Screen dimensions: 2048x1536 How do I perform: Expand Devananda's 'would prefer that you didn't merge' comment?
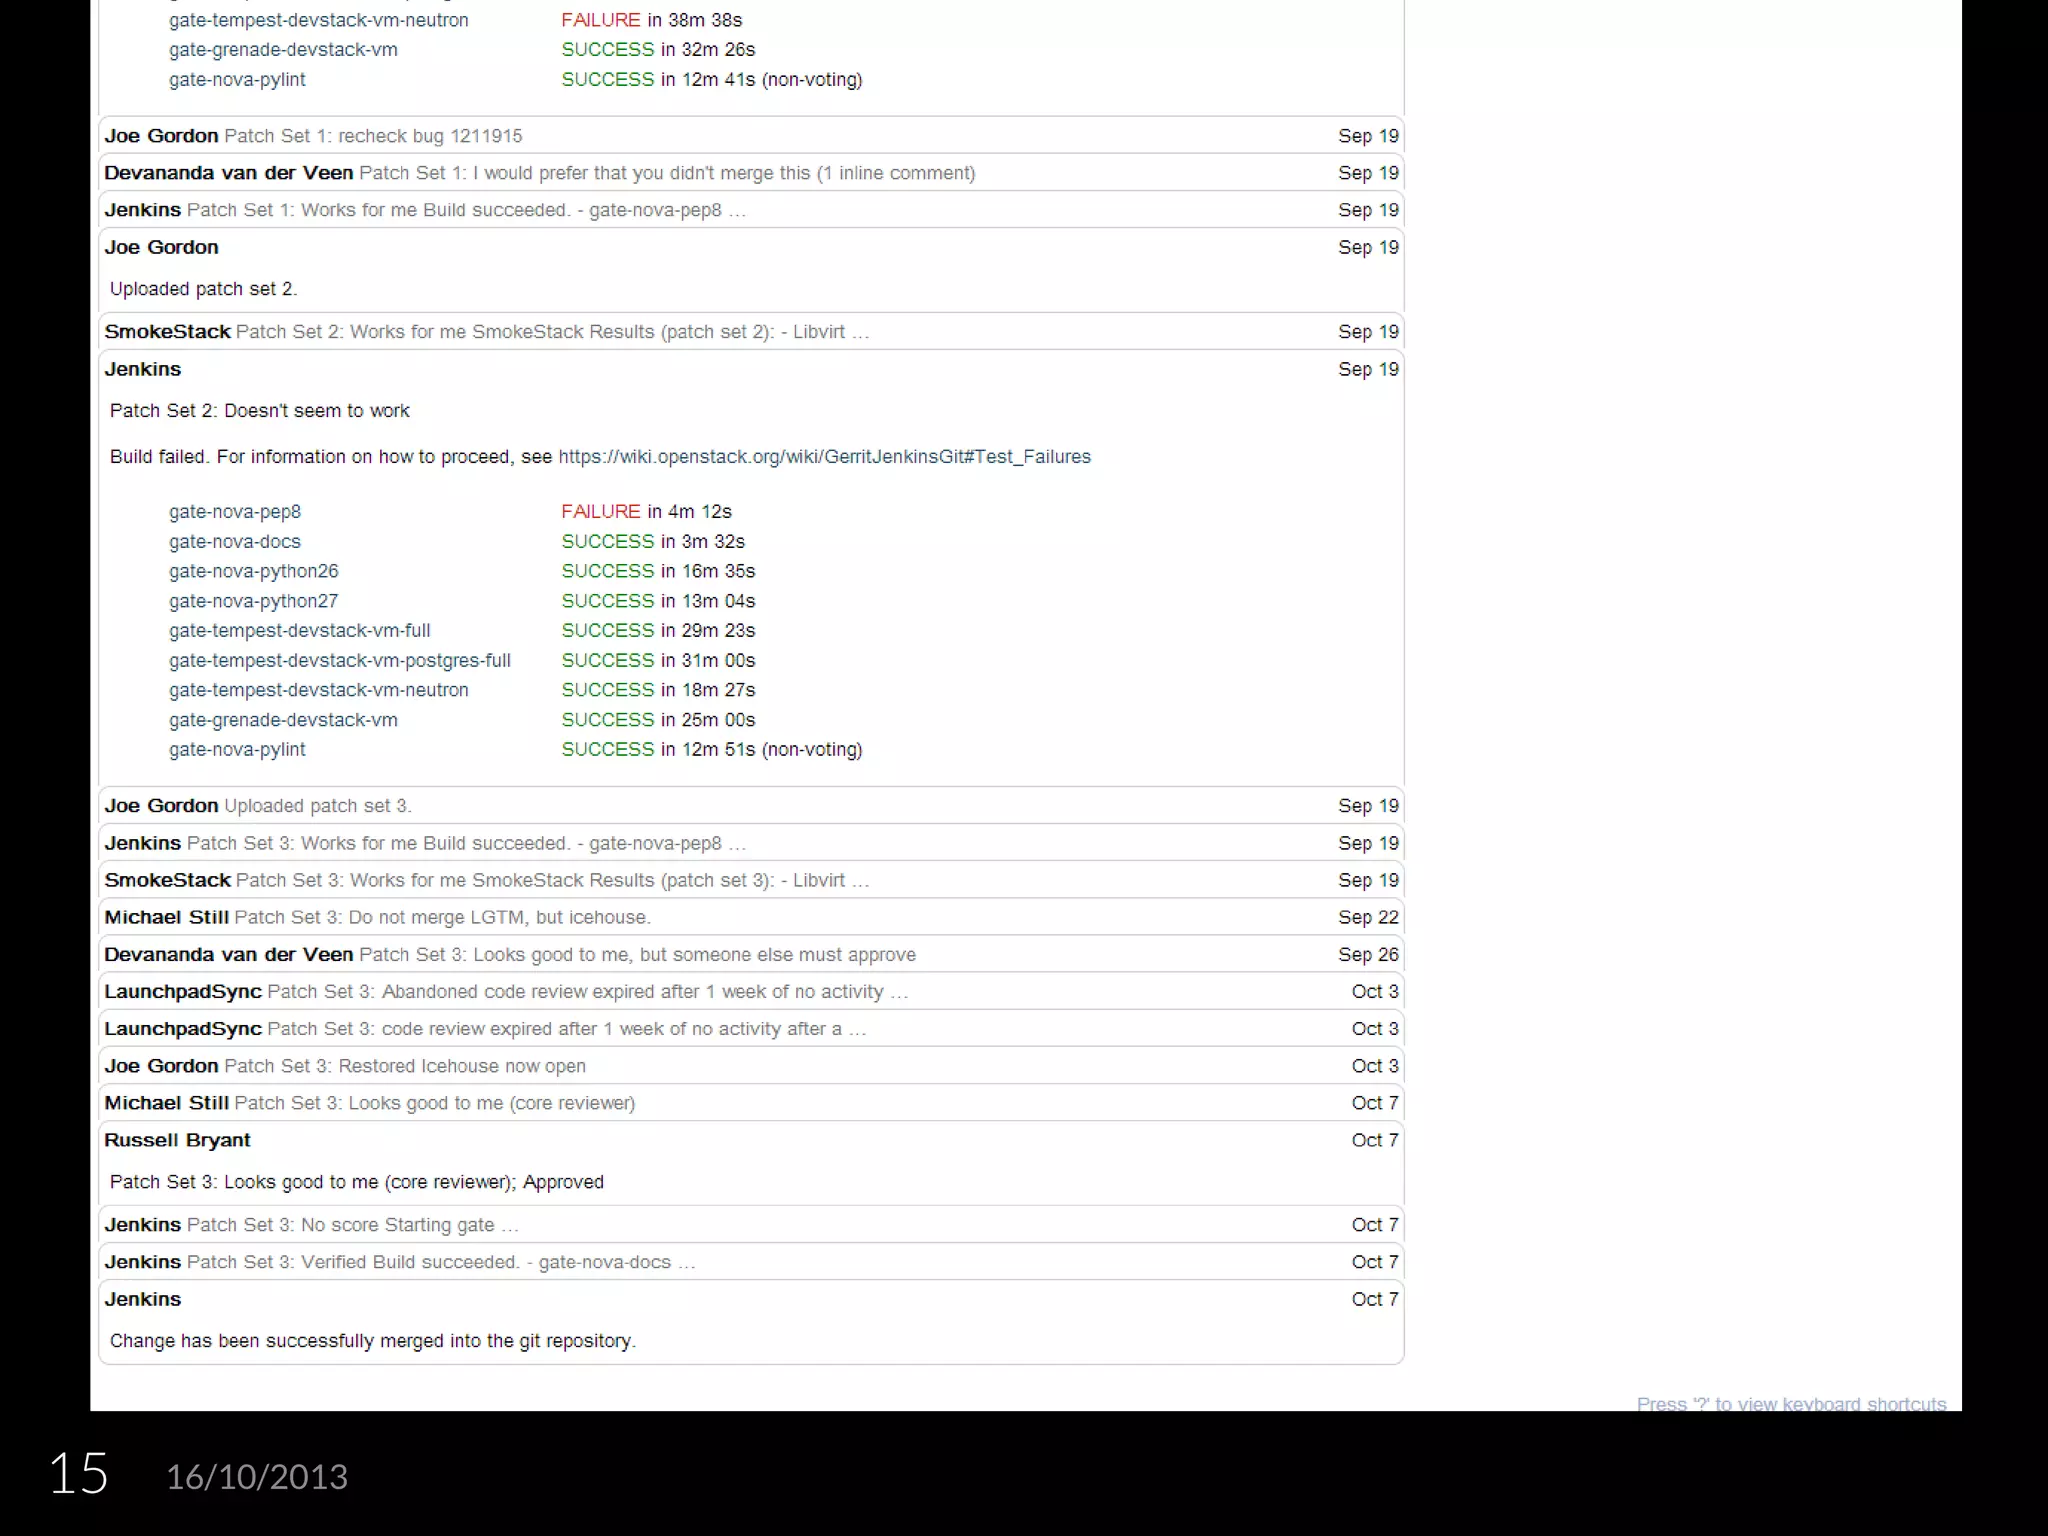tap(751, 173)
